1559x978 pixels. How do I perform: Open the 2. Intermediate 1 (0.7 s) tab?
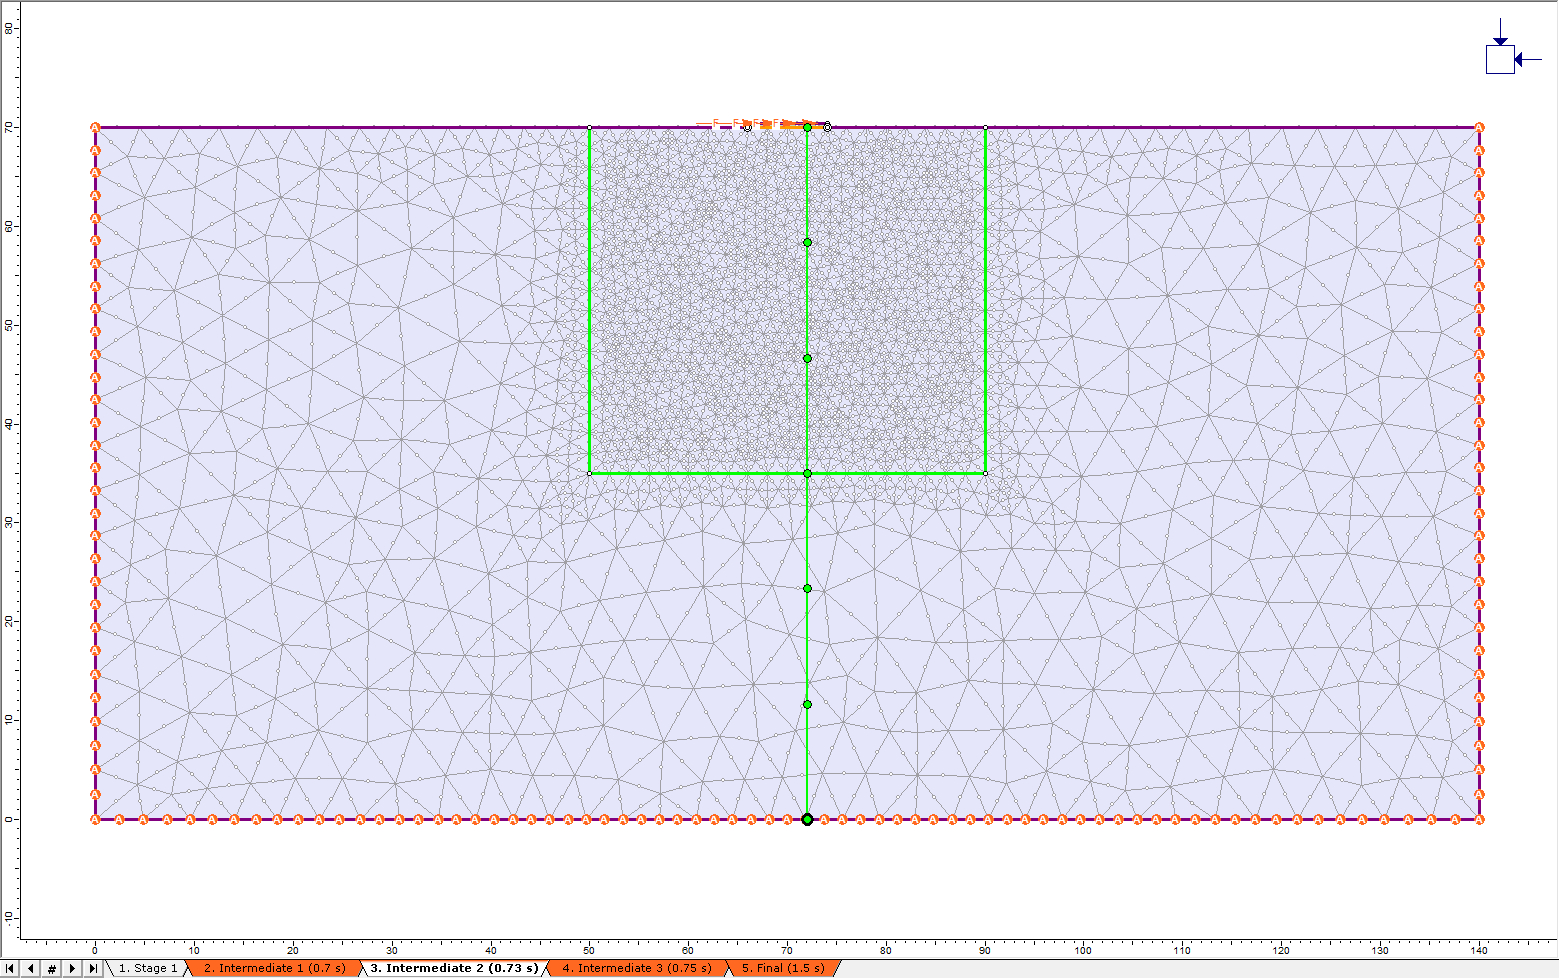(x=274, y=968)
